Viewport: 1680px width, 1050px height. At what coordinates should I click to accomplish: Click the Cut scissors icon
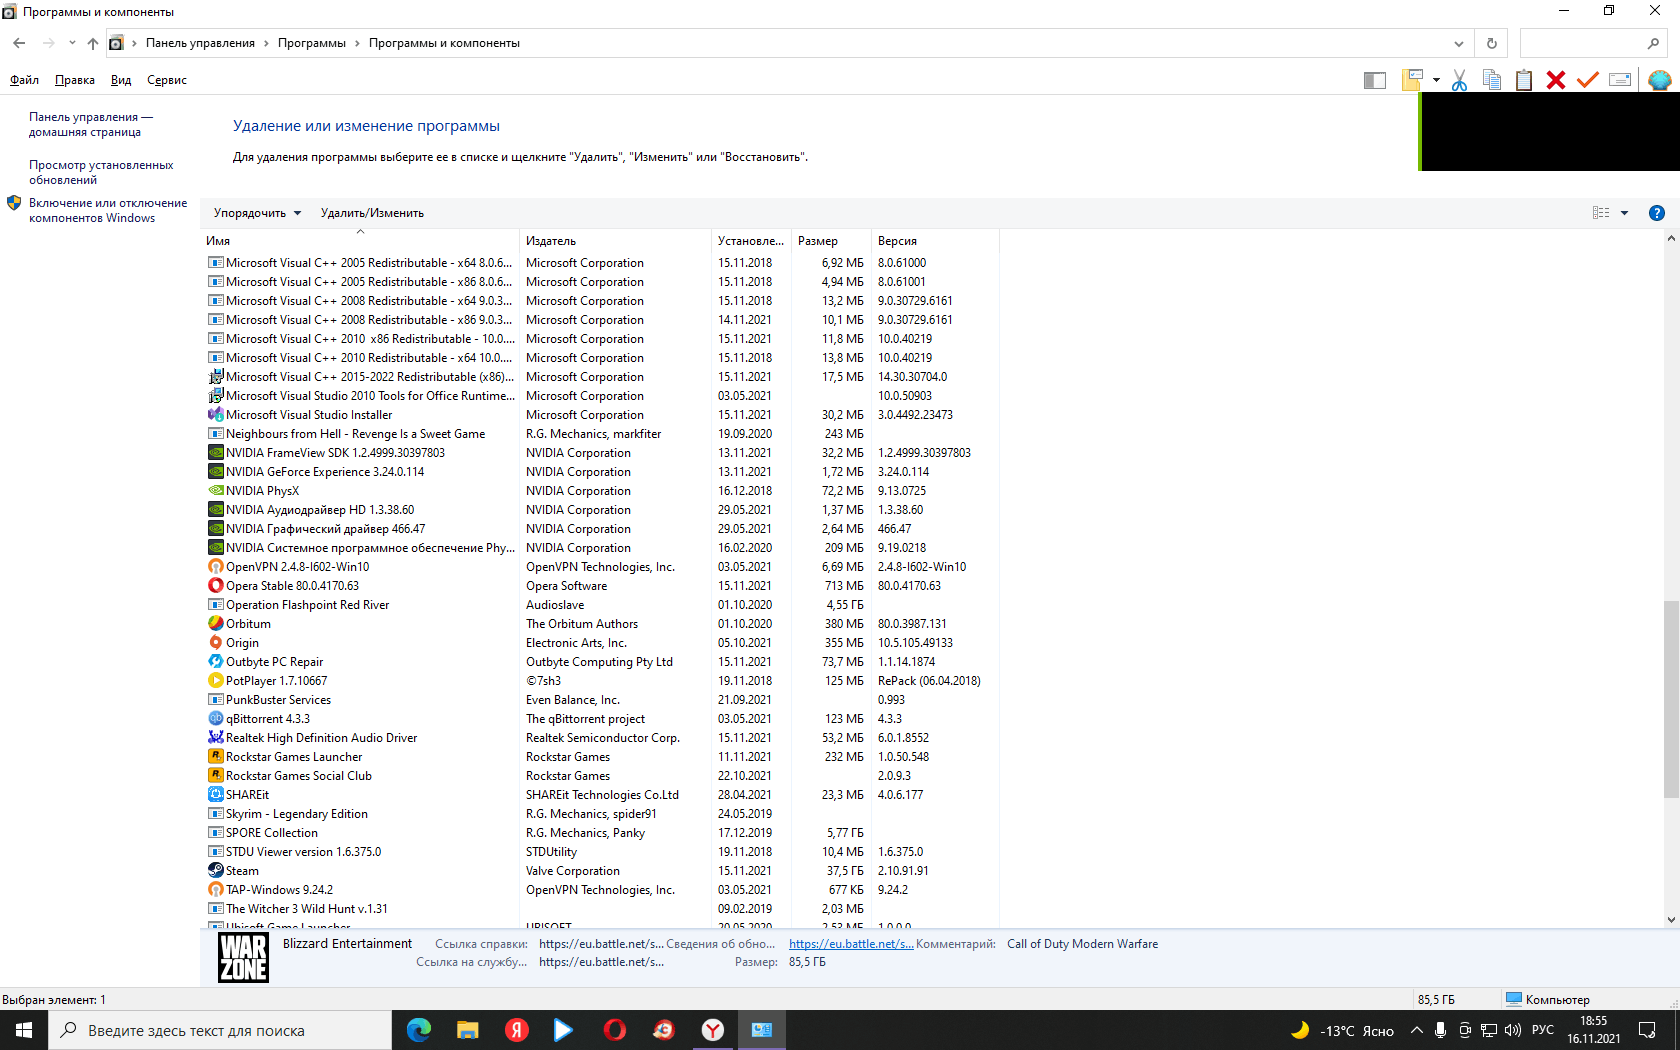coord(1459,80)
